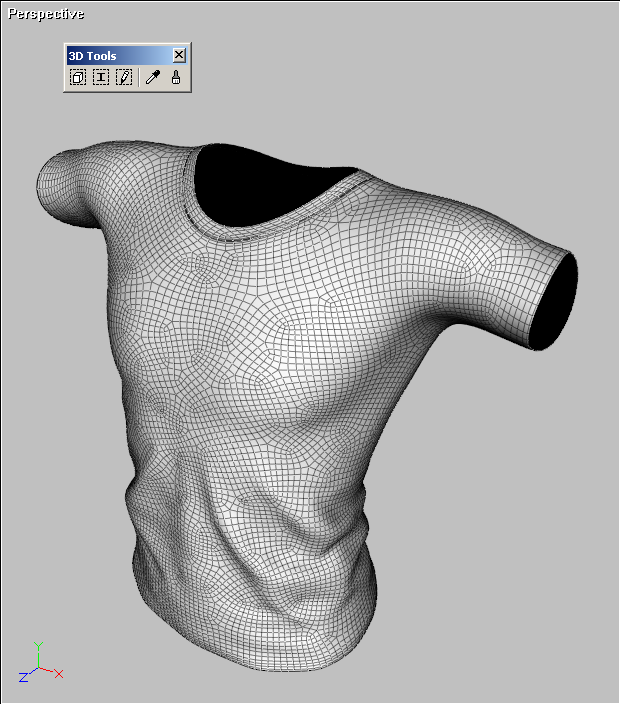Screen dimensions: 620x704
Task: Click the blue Z axis on gizmo
Action: point(25,677)
